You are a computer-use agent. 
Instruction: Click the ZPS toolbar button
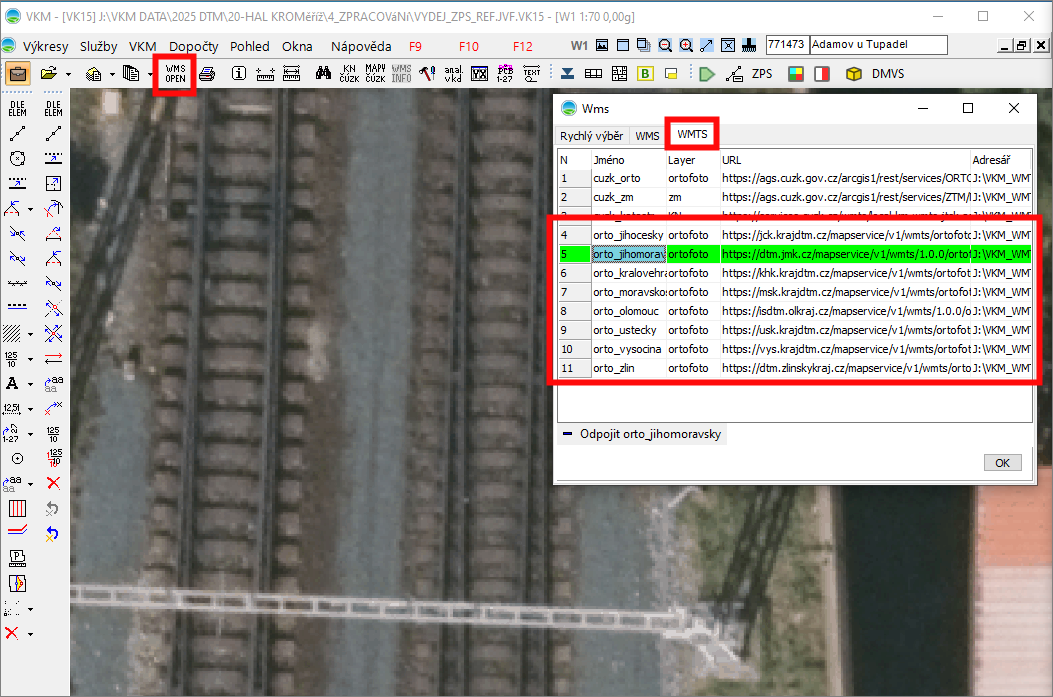(x=762, y=74)
